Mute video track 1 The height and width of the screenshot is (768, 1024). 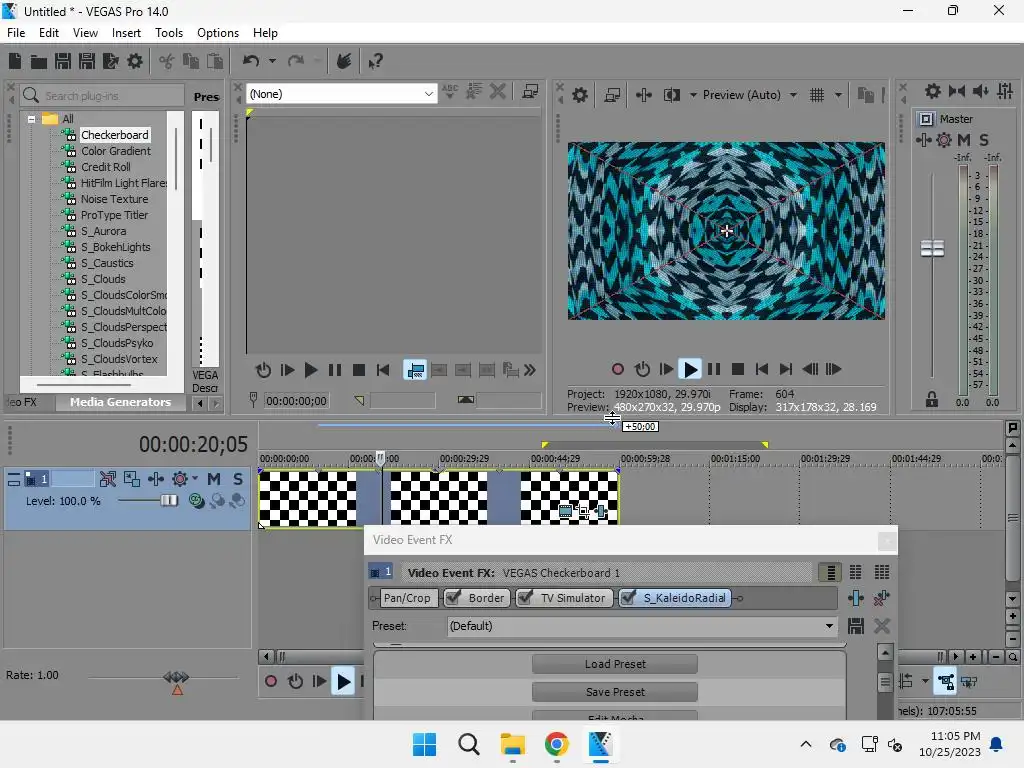pyautogui.click(x=214, y=479)
